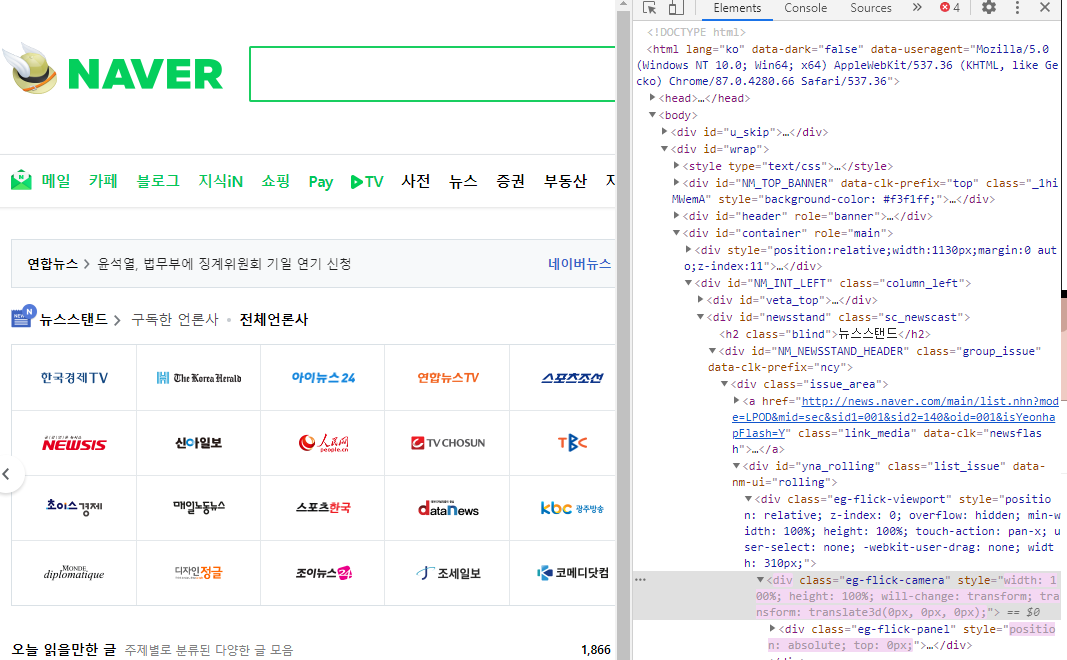Image resolution: width=1067 pixels, height=660 pixels.
Task: Select the 구독한 언론사 tab
Action: pyautogui.click(x=174, y=319)
